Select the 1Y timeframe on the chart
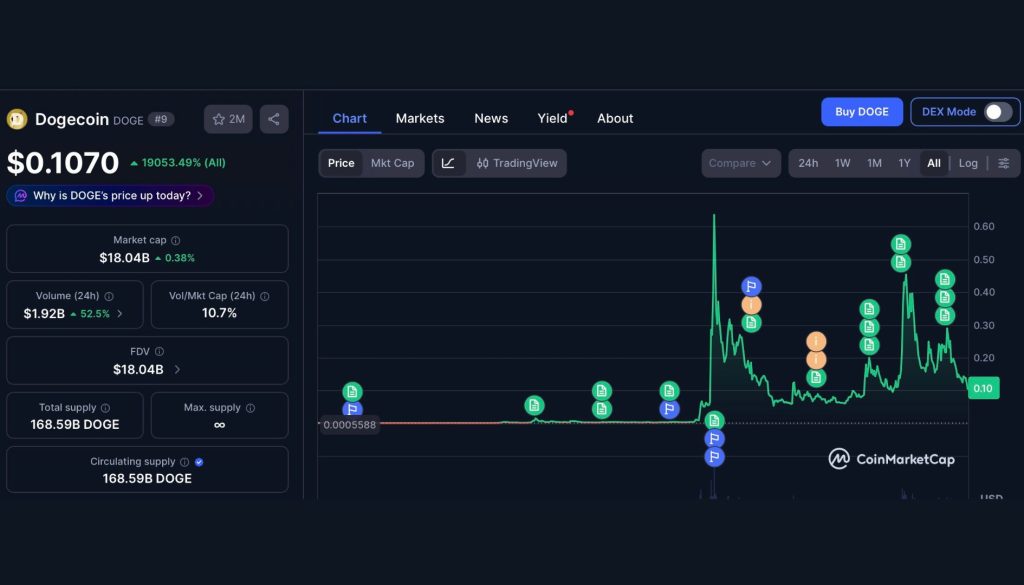 (x=906, y=162)
